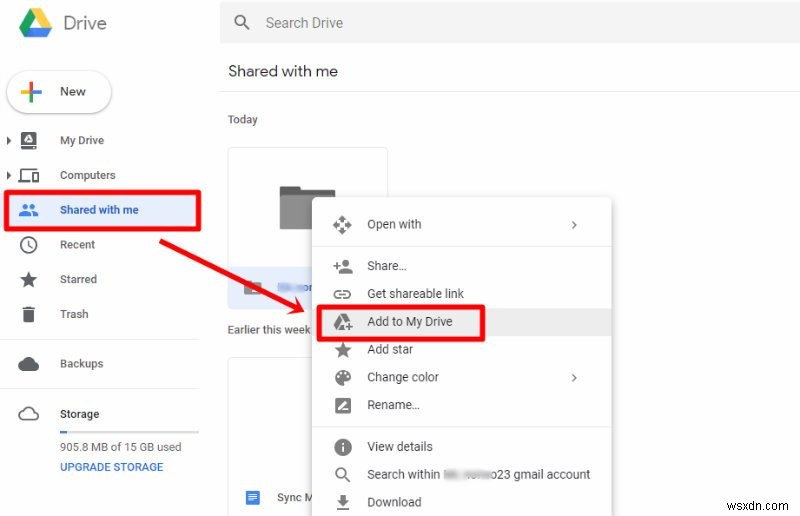
Task: Click the info icon beside View details
Action: click(x=343, y=447)
